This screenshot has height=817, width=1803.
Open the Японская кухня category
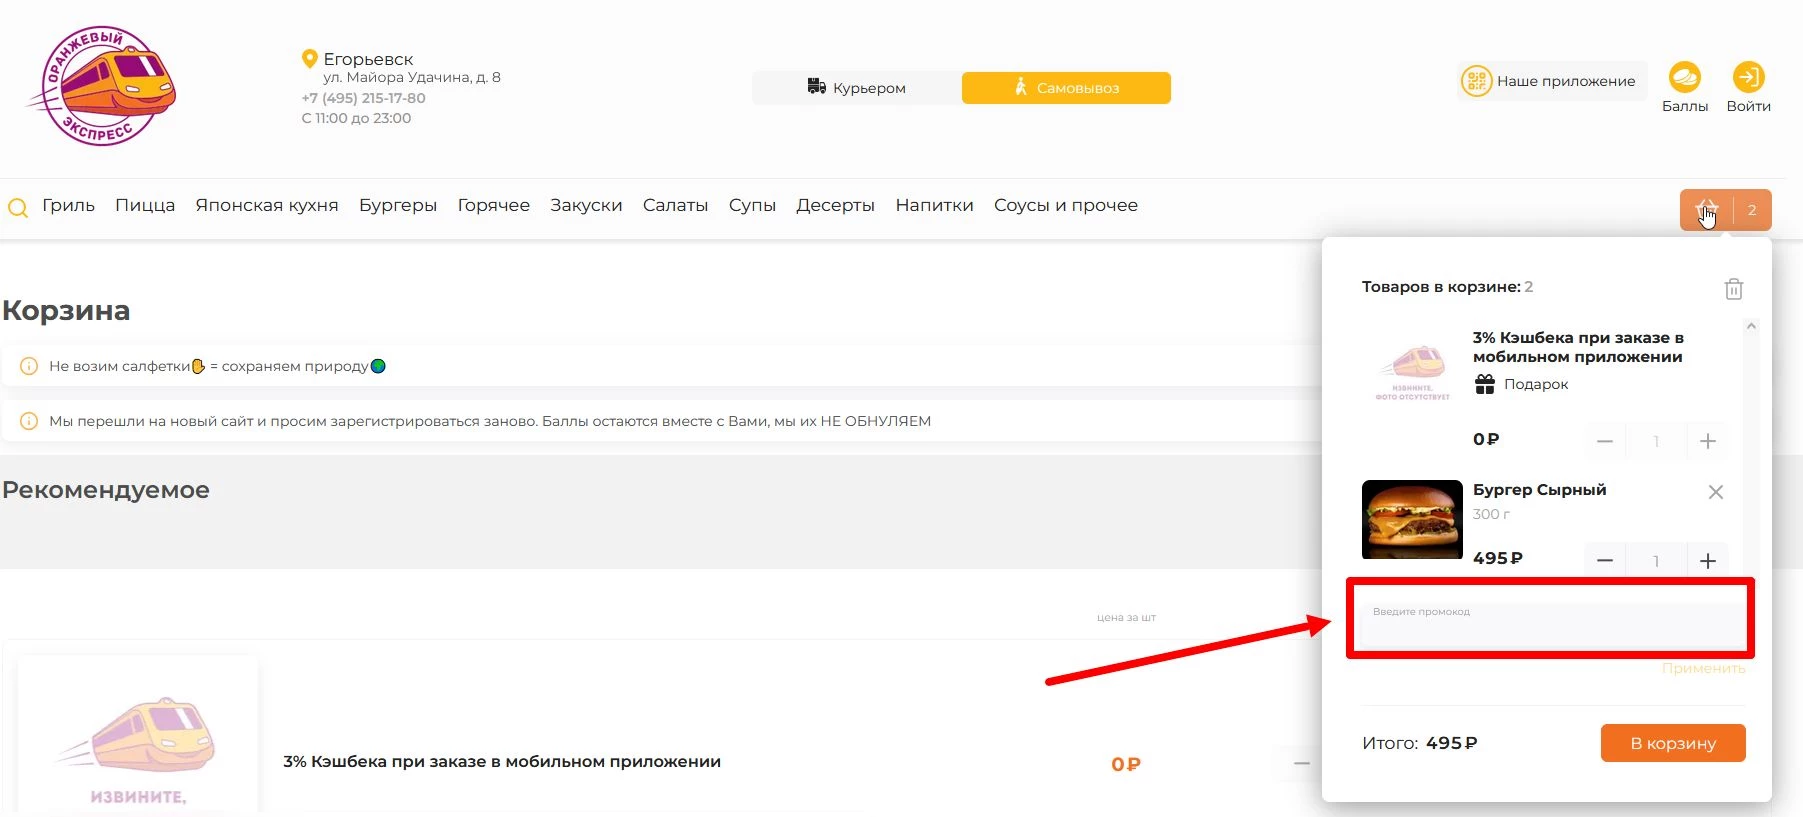267,205
